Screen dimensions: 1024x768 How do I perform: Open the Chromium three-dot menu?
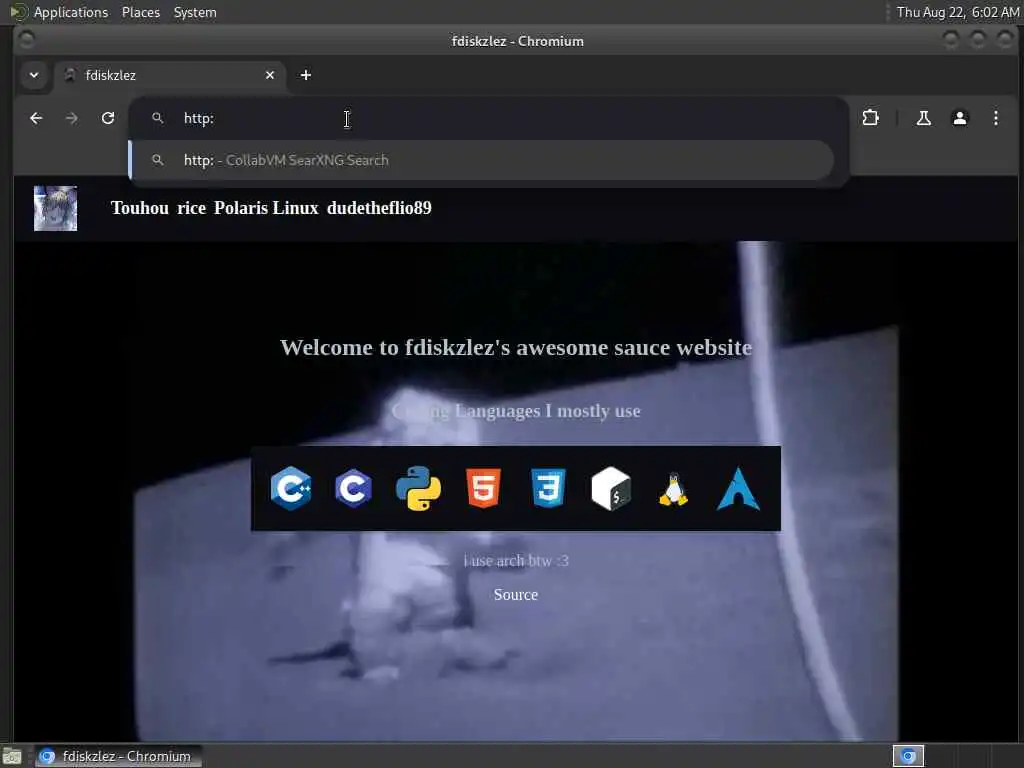pyautogui.click(x=995, y=118)
